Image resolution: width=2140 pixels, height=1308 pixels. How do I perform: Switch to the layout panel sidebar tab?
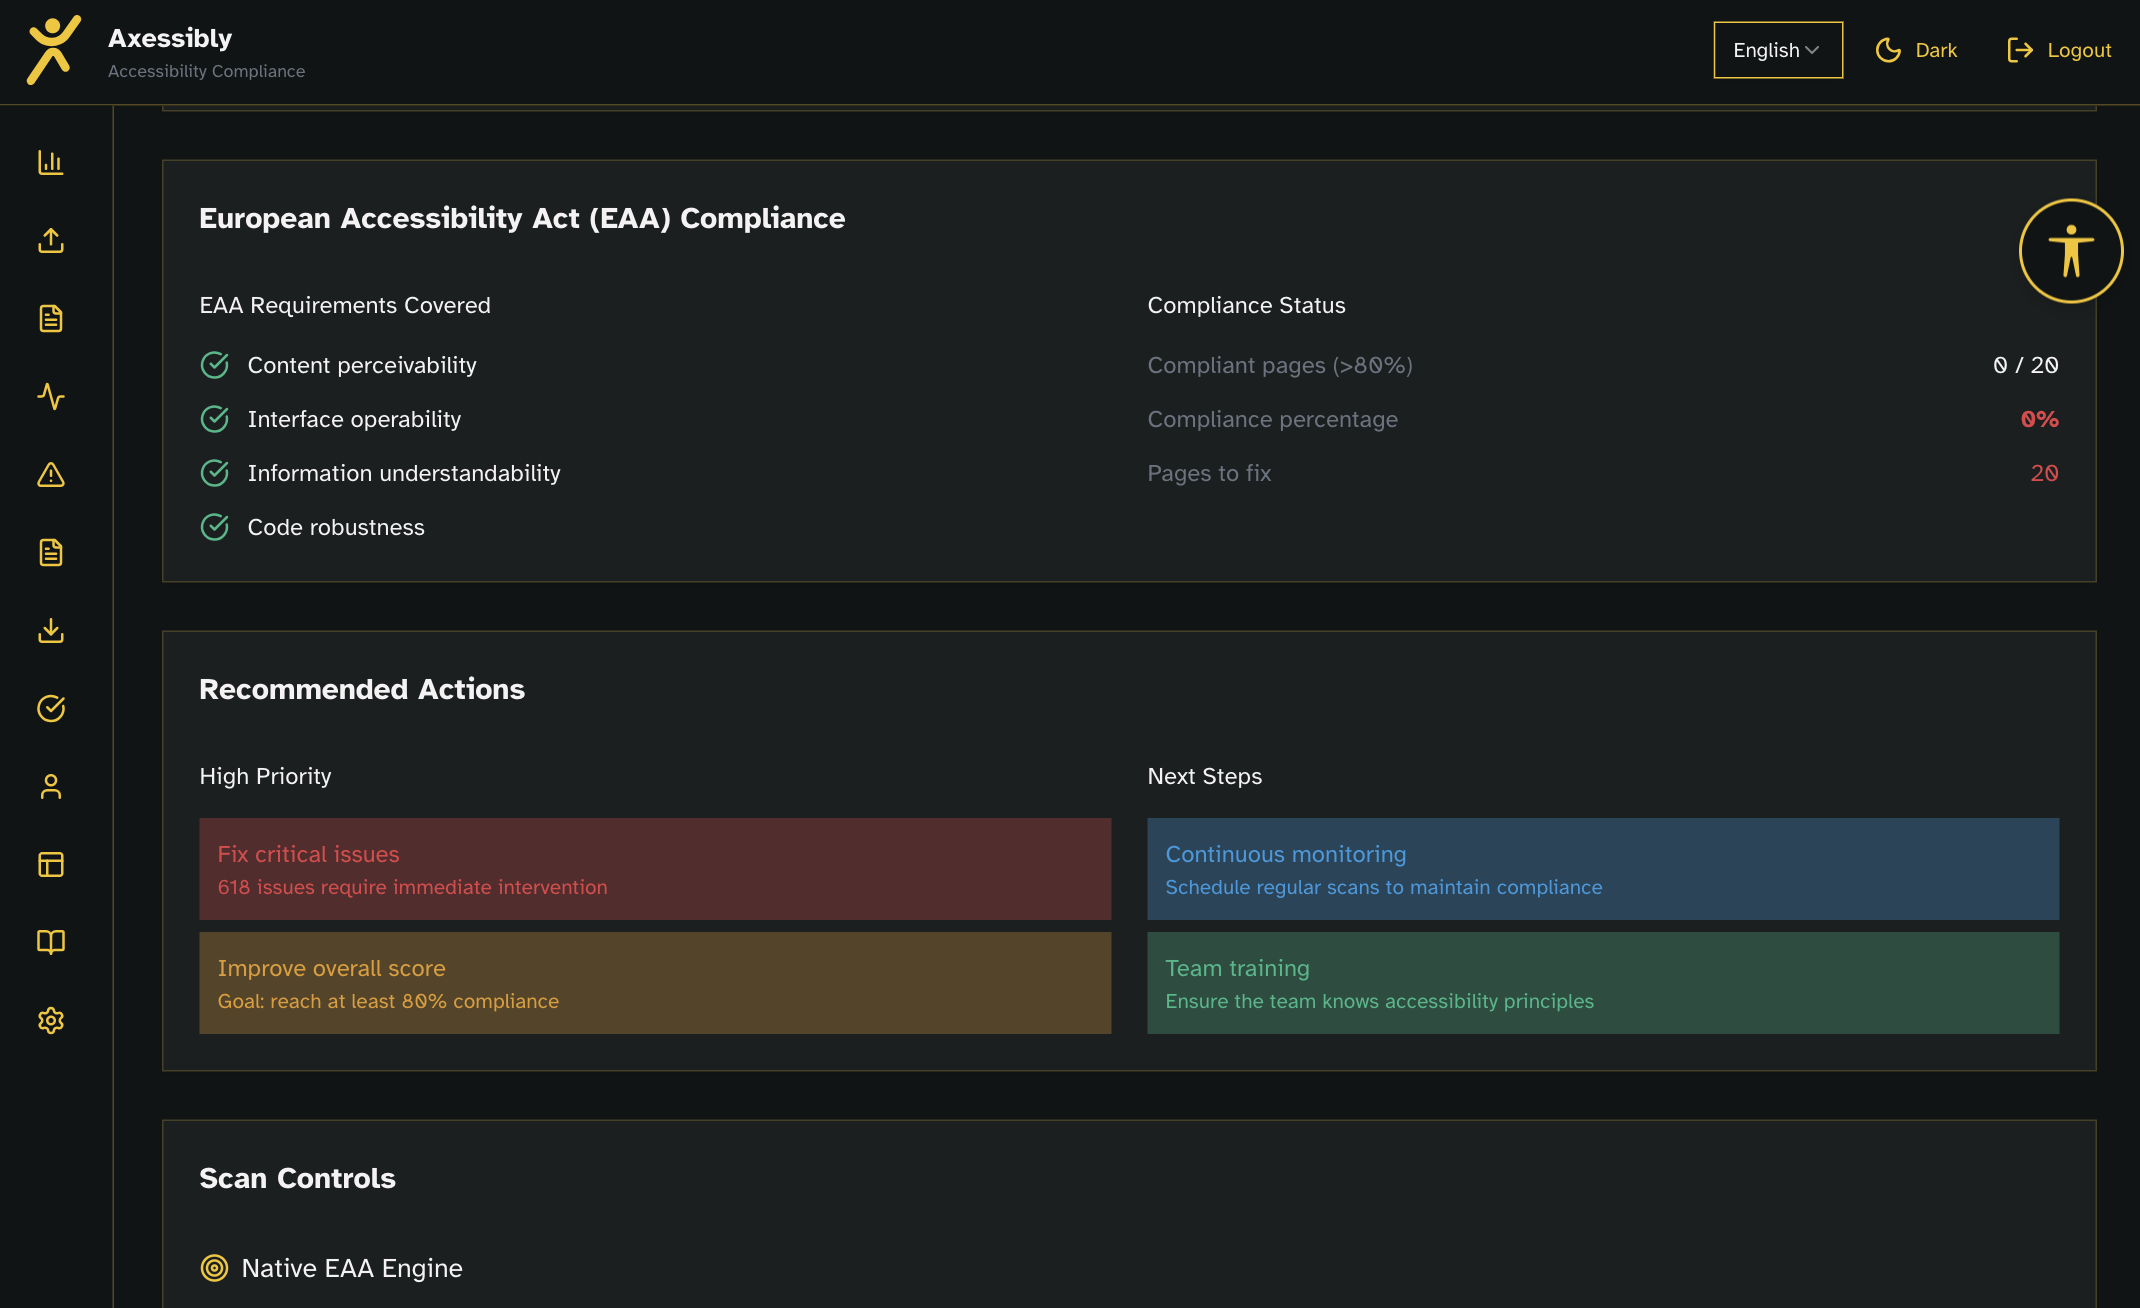coord(51,864)
